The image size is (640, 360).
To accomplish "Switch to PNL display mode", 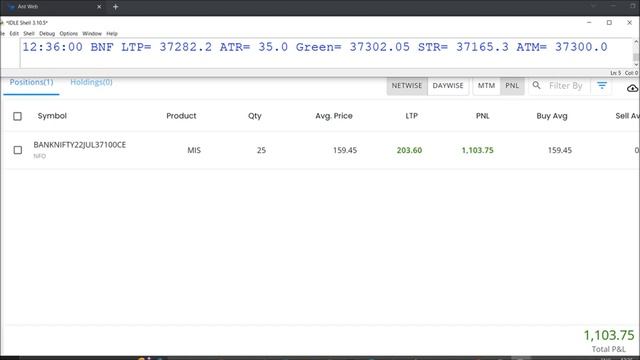I will [512, 86].
